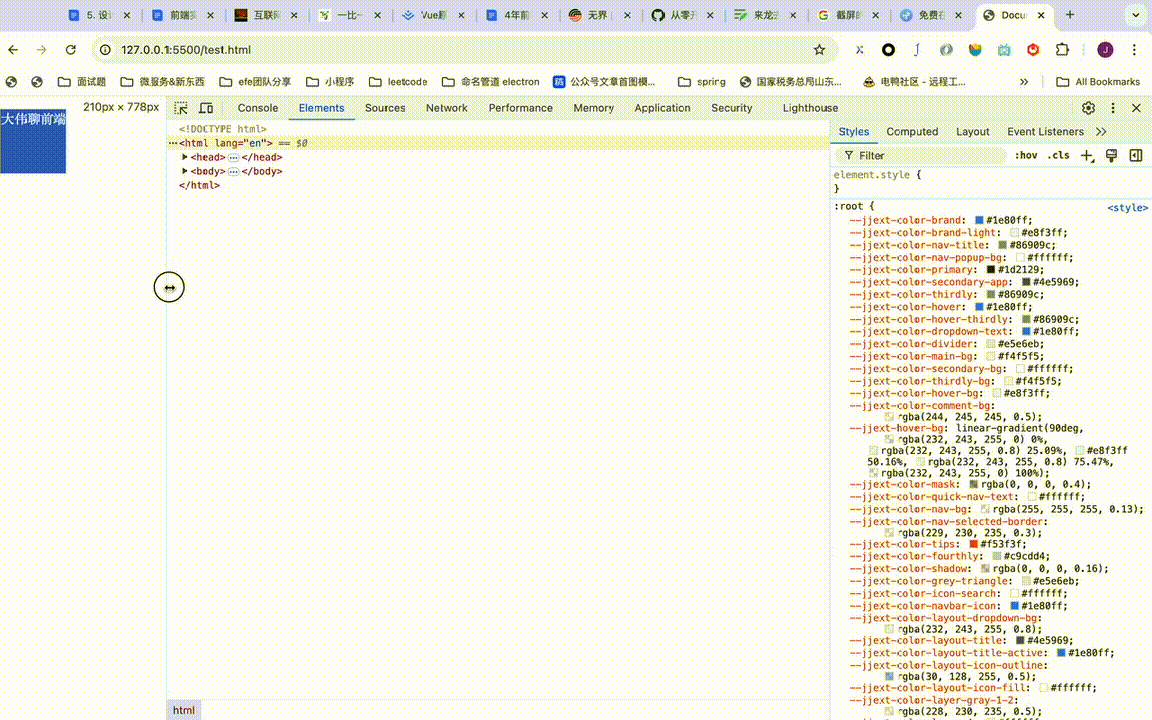Open color swatch for --jjext-color-brand

pos(979,220)
